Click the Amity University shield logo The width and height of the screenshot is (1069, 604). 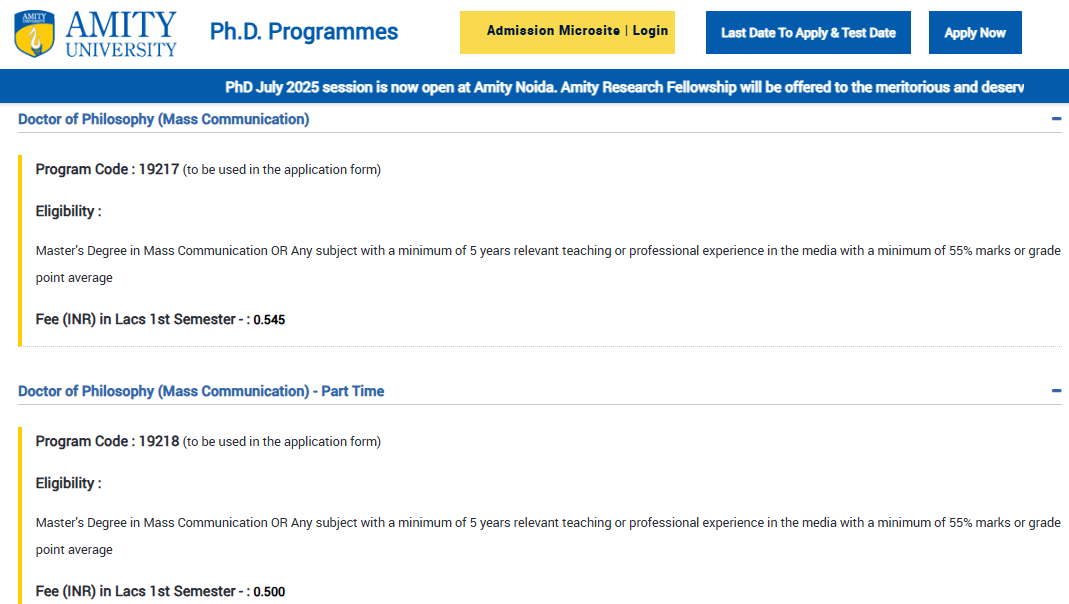point(35,33)
